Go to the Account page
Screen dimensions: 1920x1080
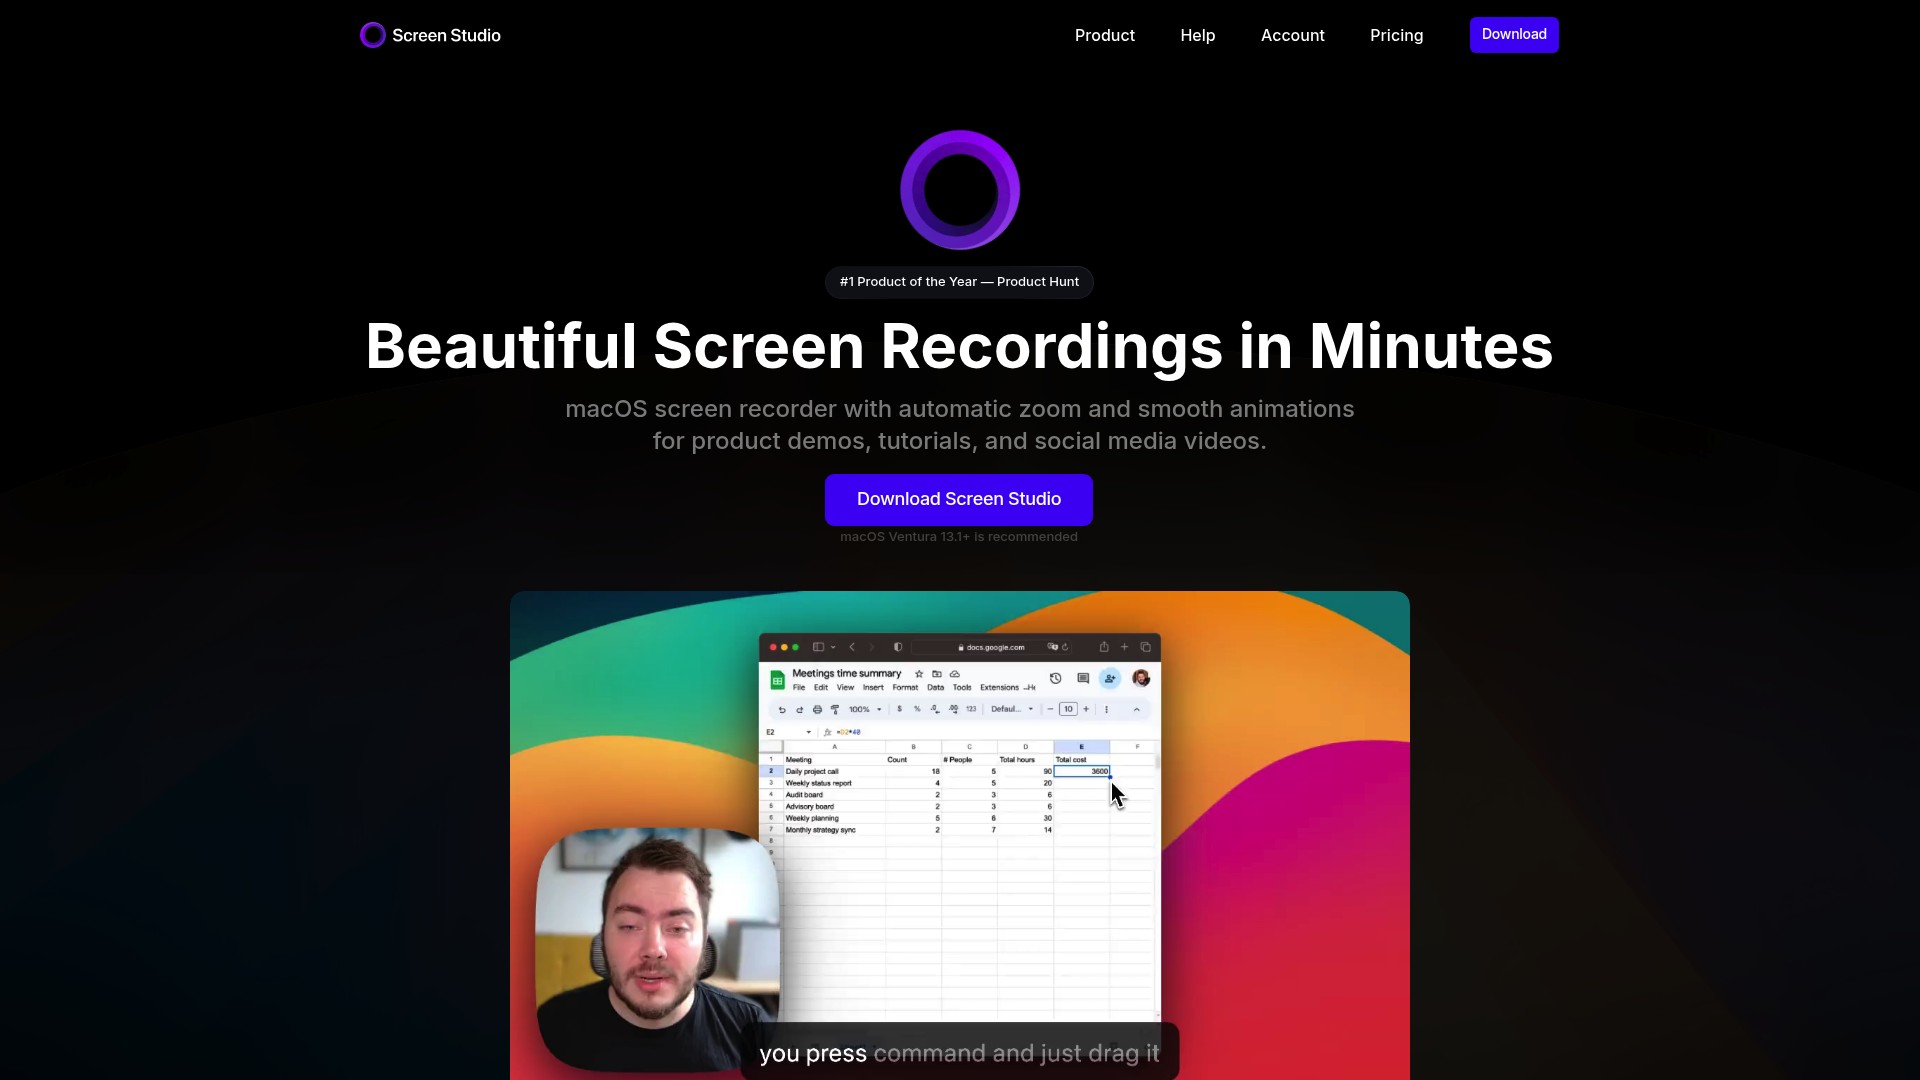1292,35
